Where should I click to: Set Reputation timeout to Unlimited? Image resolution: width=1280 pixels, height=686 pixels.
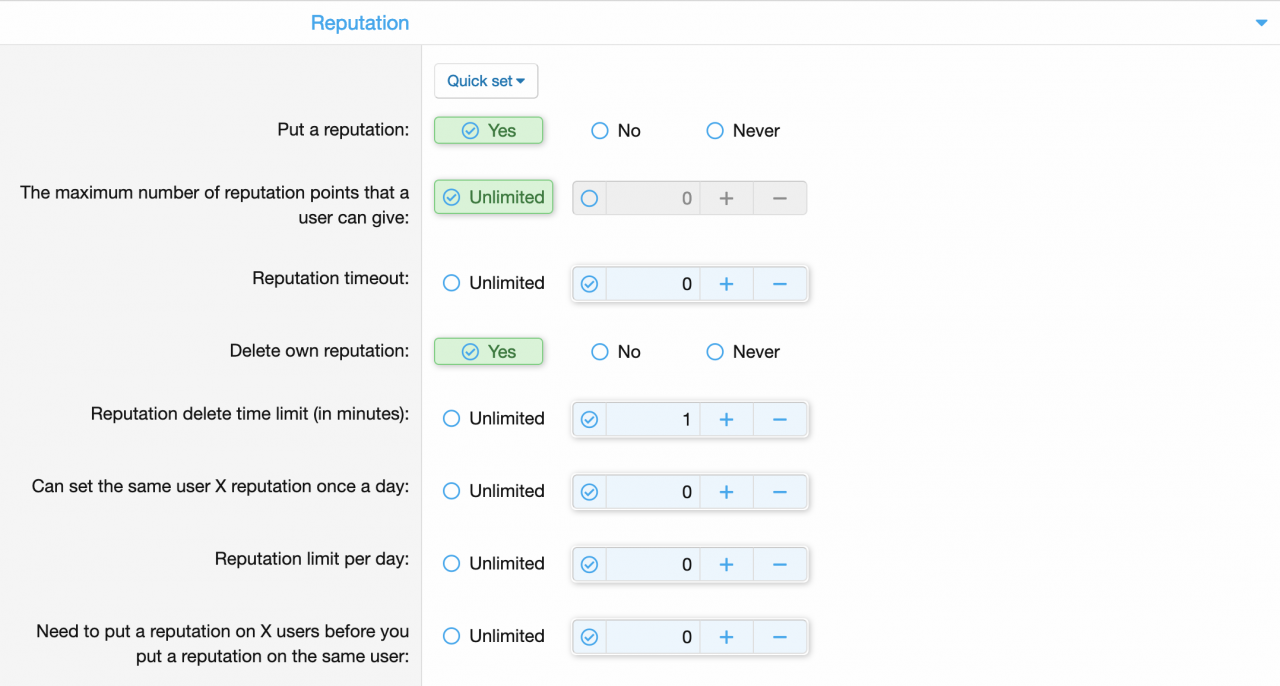coord(494,283)
